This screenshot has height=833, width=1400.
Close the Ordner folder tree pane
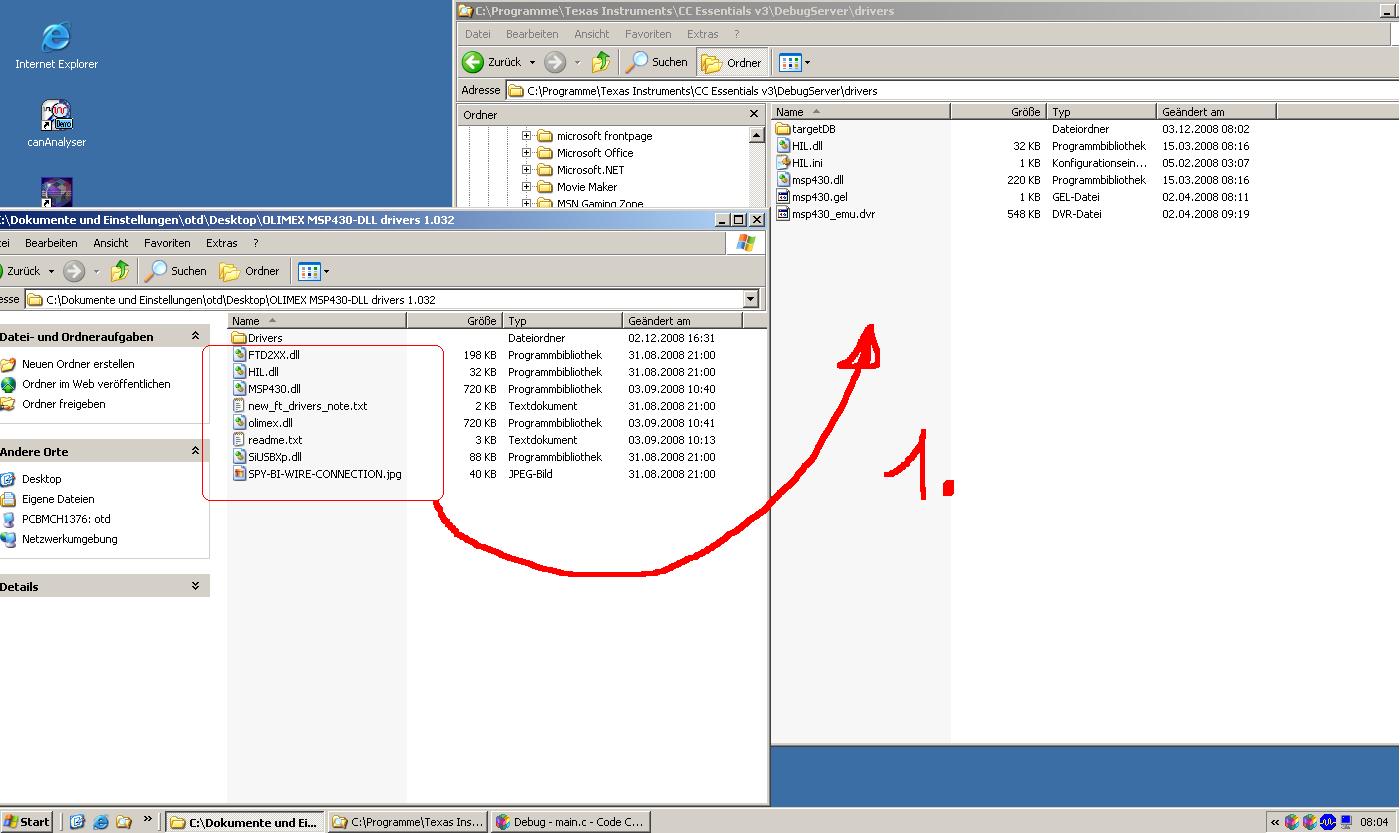(754, 114)
